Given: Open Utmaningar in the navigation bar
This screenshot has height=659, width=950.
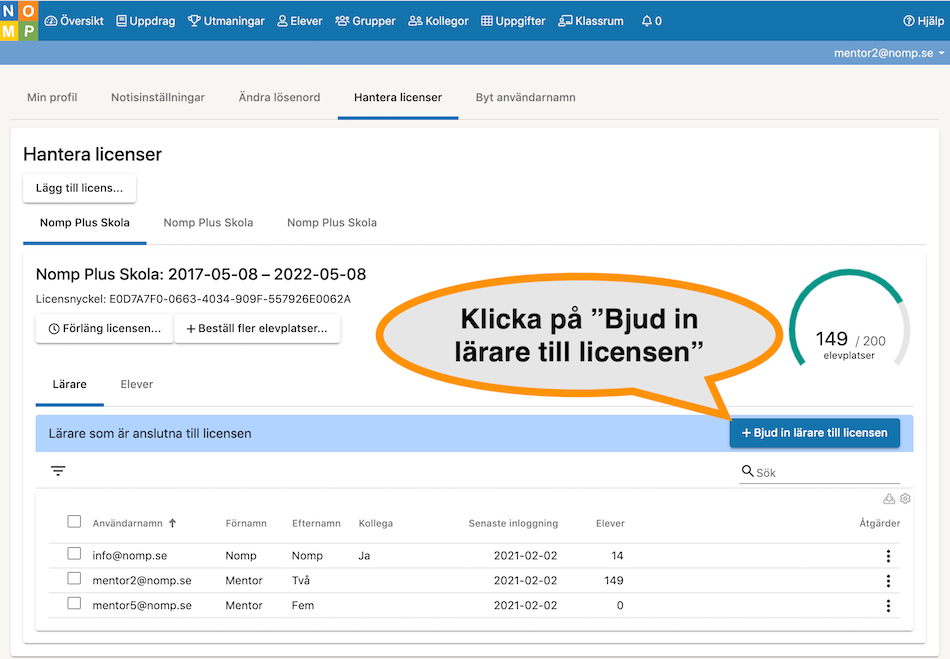Looking at the screenshot, I should 226,21.
